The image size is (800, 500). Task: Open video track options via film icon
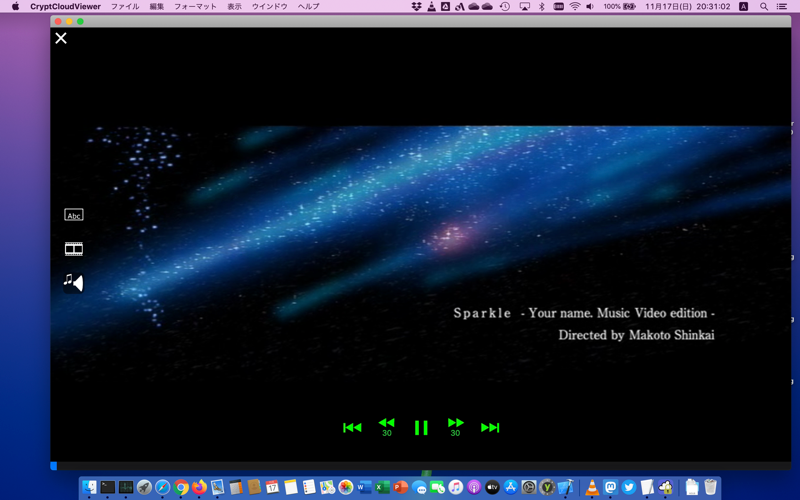[74, 249]
